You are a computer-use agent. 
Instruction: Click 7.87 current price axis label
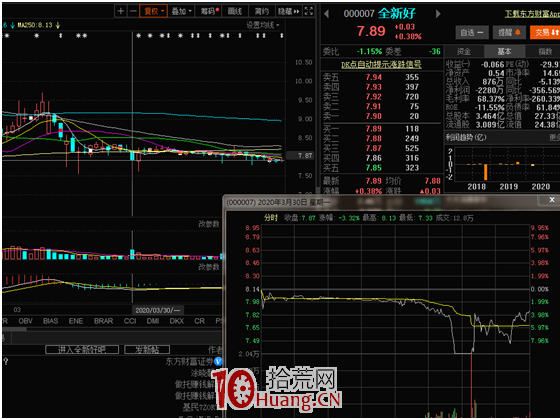point(305,156)
